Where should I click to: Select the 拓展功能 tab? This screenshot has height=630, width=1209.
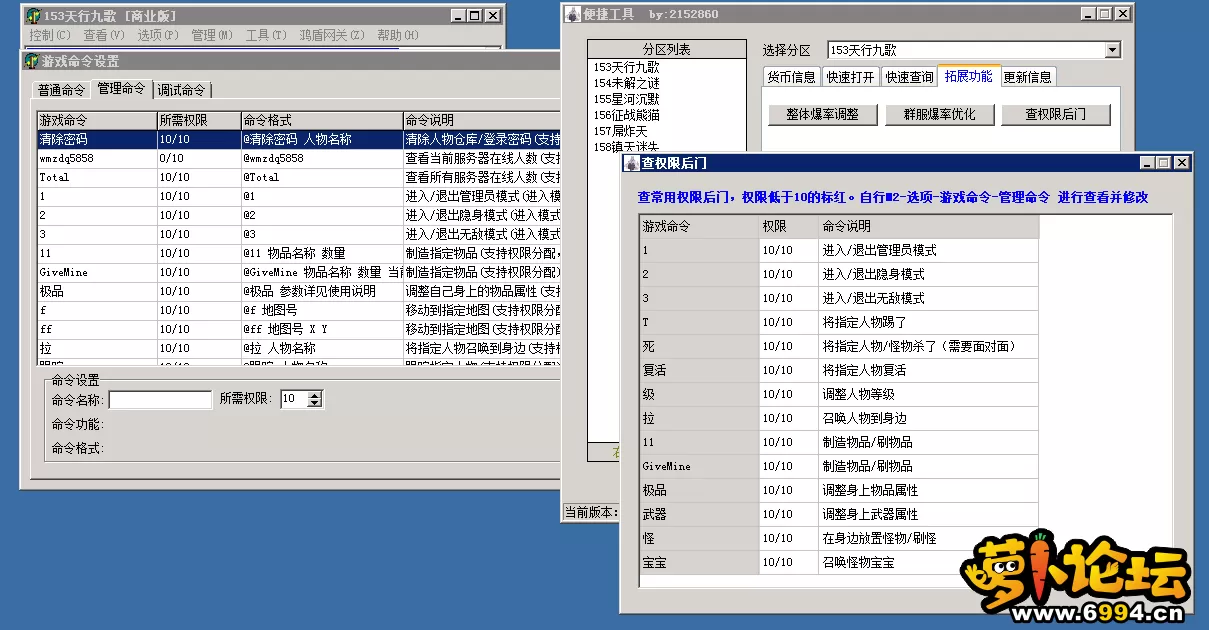(x=969, y=76)
